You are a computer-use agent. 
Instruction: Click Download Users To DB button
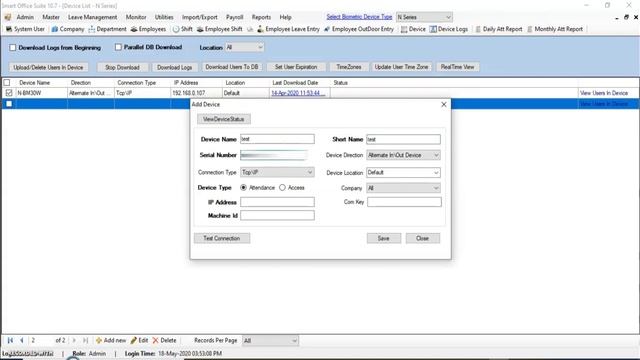click(x=232, y=67)
